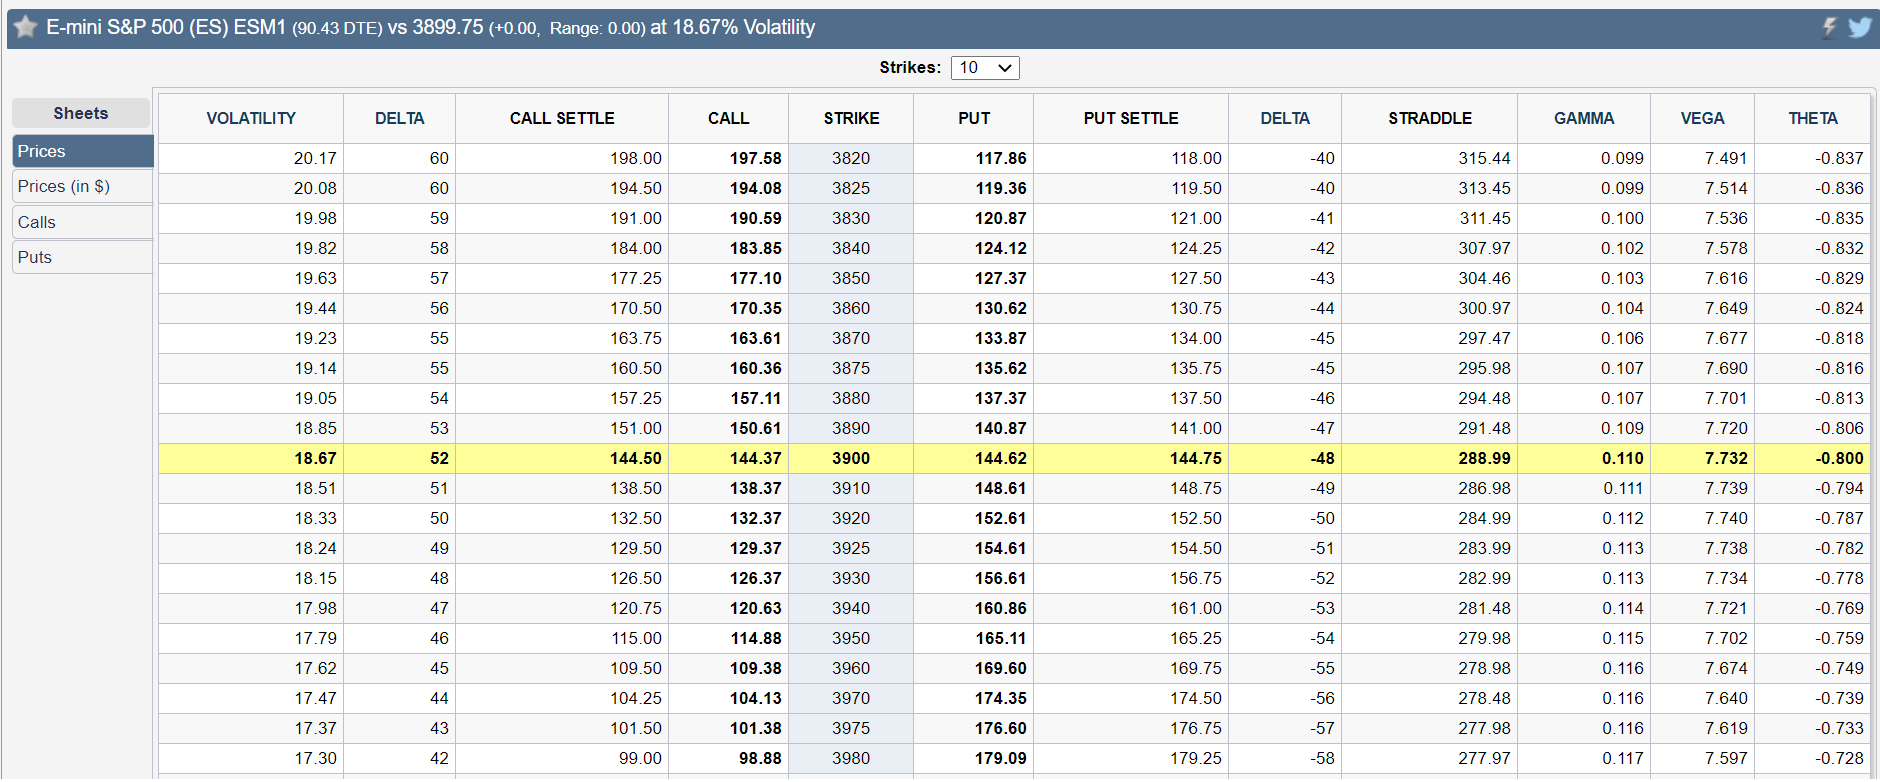Select strike 3970 cell
Image resolution: width=1880 pixels, height=782 pixels.
click(851, 698)
